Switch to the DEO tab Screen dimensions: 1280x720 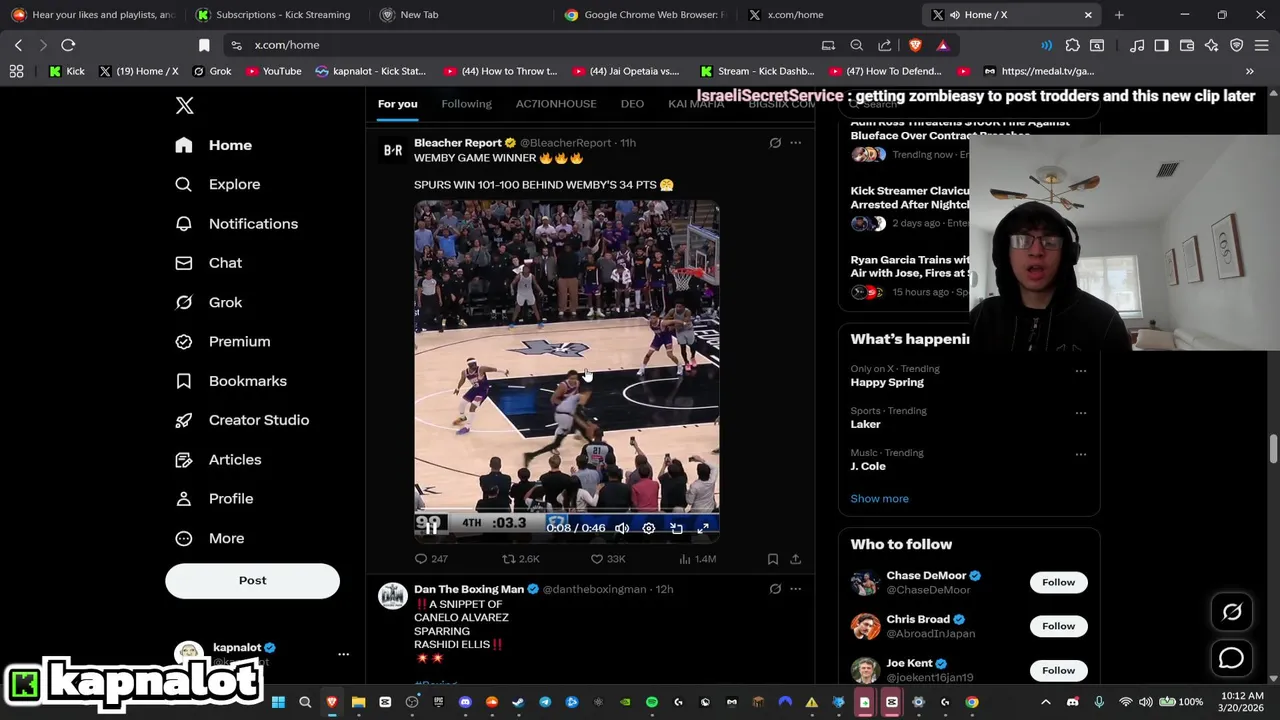[x=632, y=104]
